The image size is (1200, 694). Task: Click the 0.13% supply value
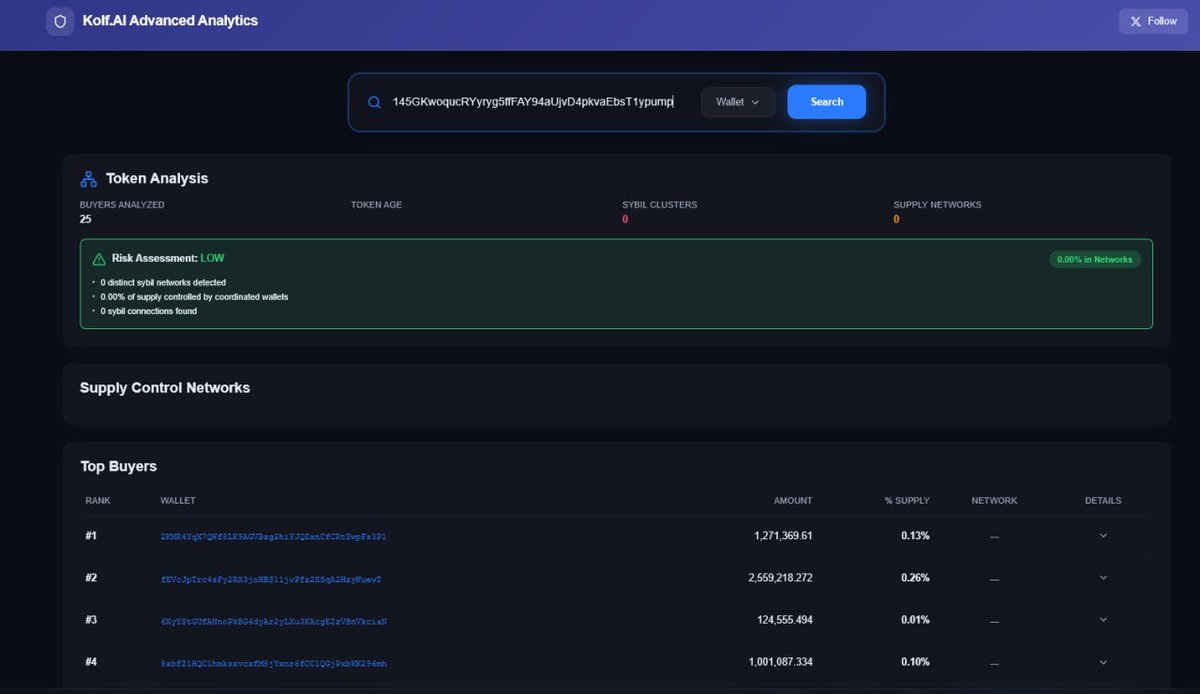915,536
